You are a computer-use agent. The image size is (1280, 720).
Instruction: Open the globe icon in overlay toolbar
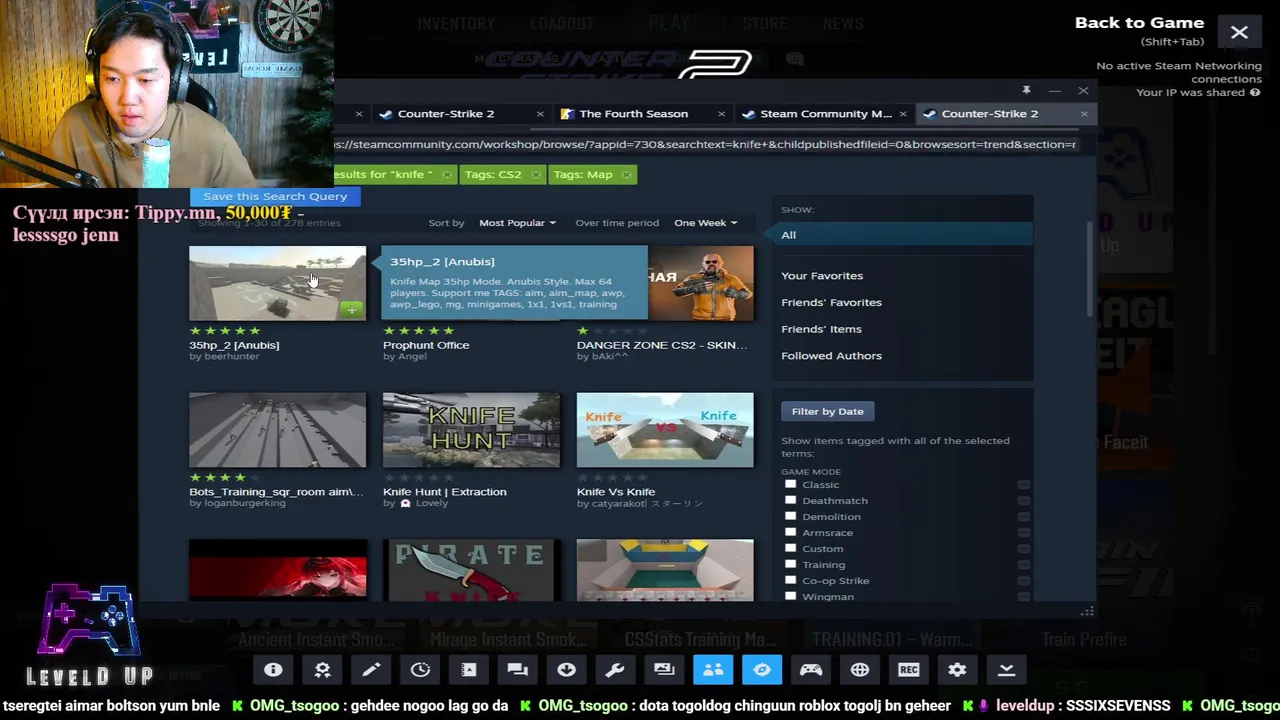click(860, 670)
